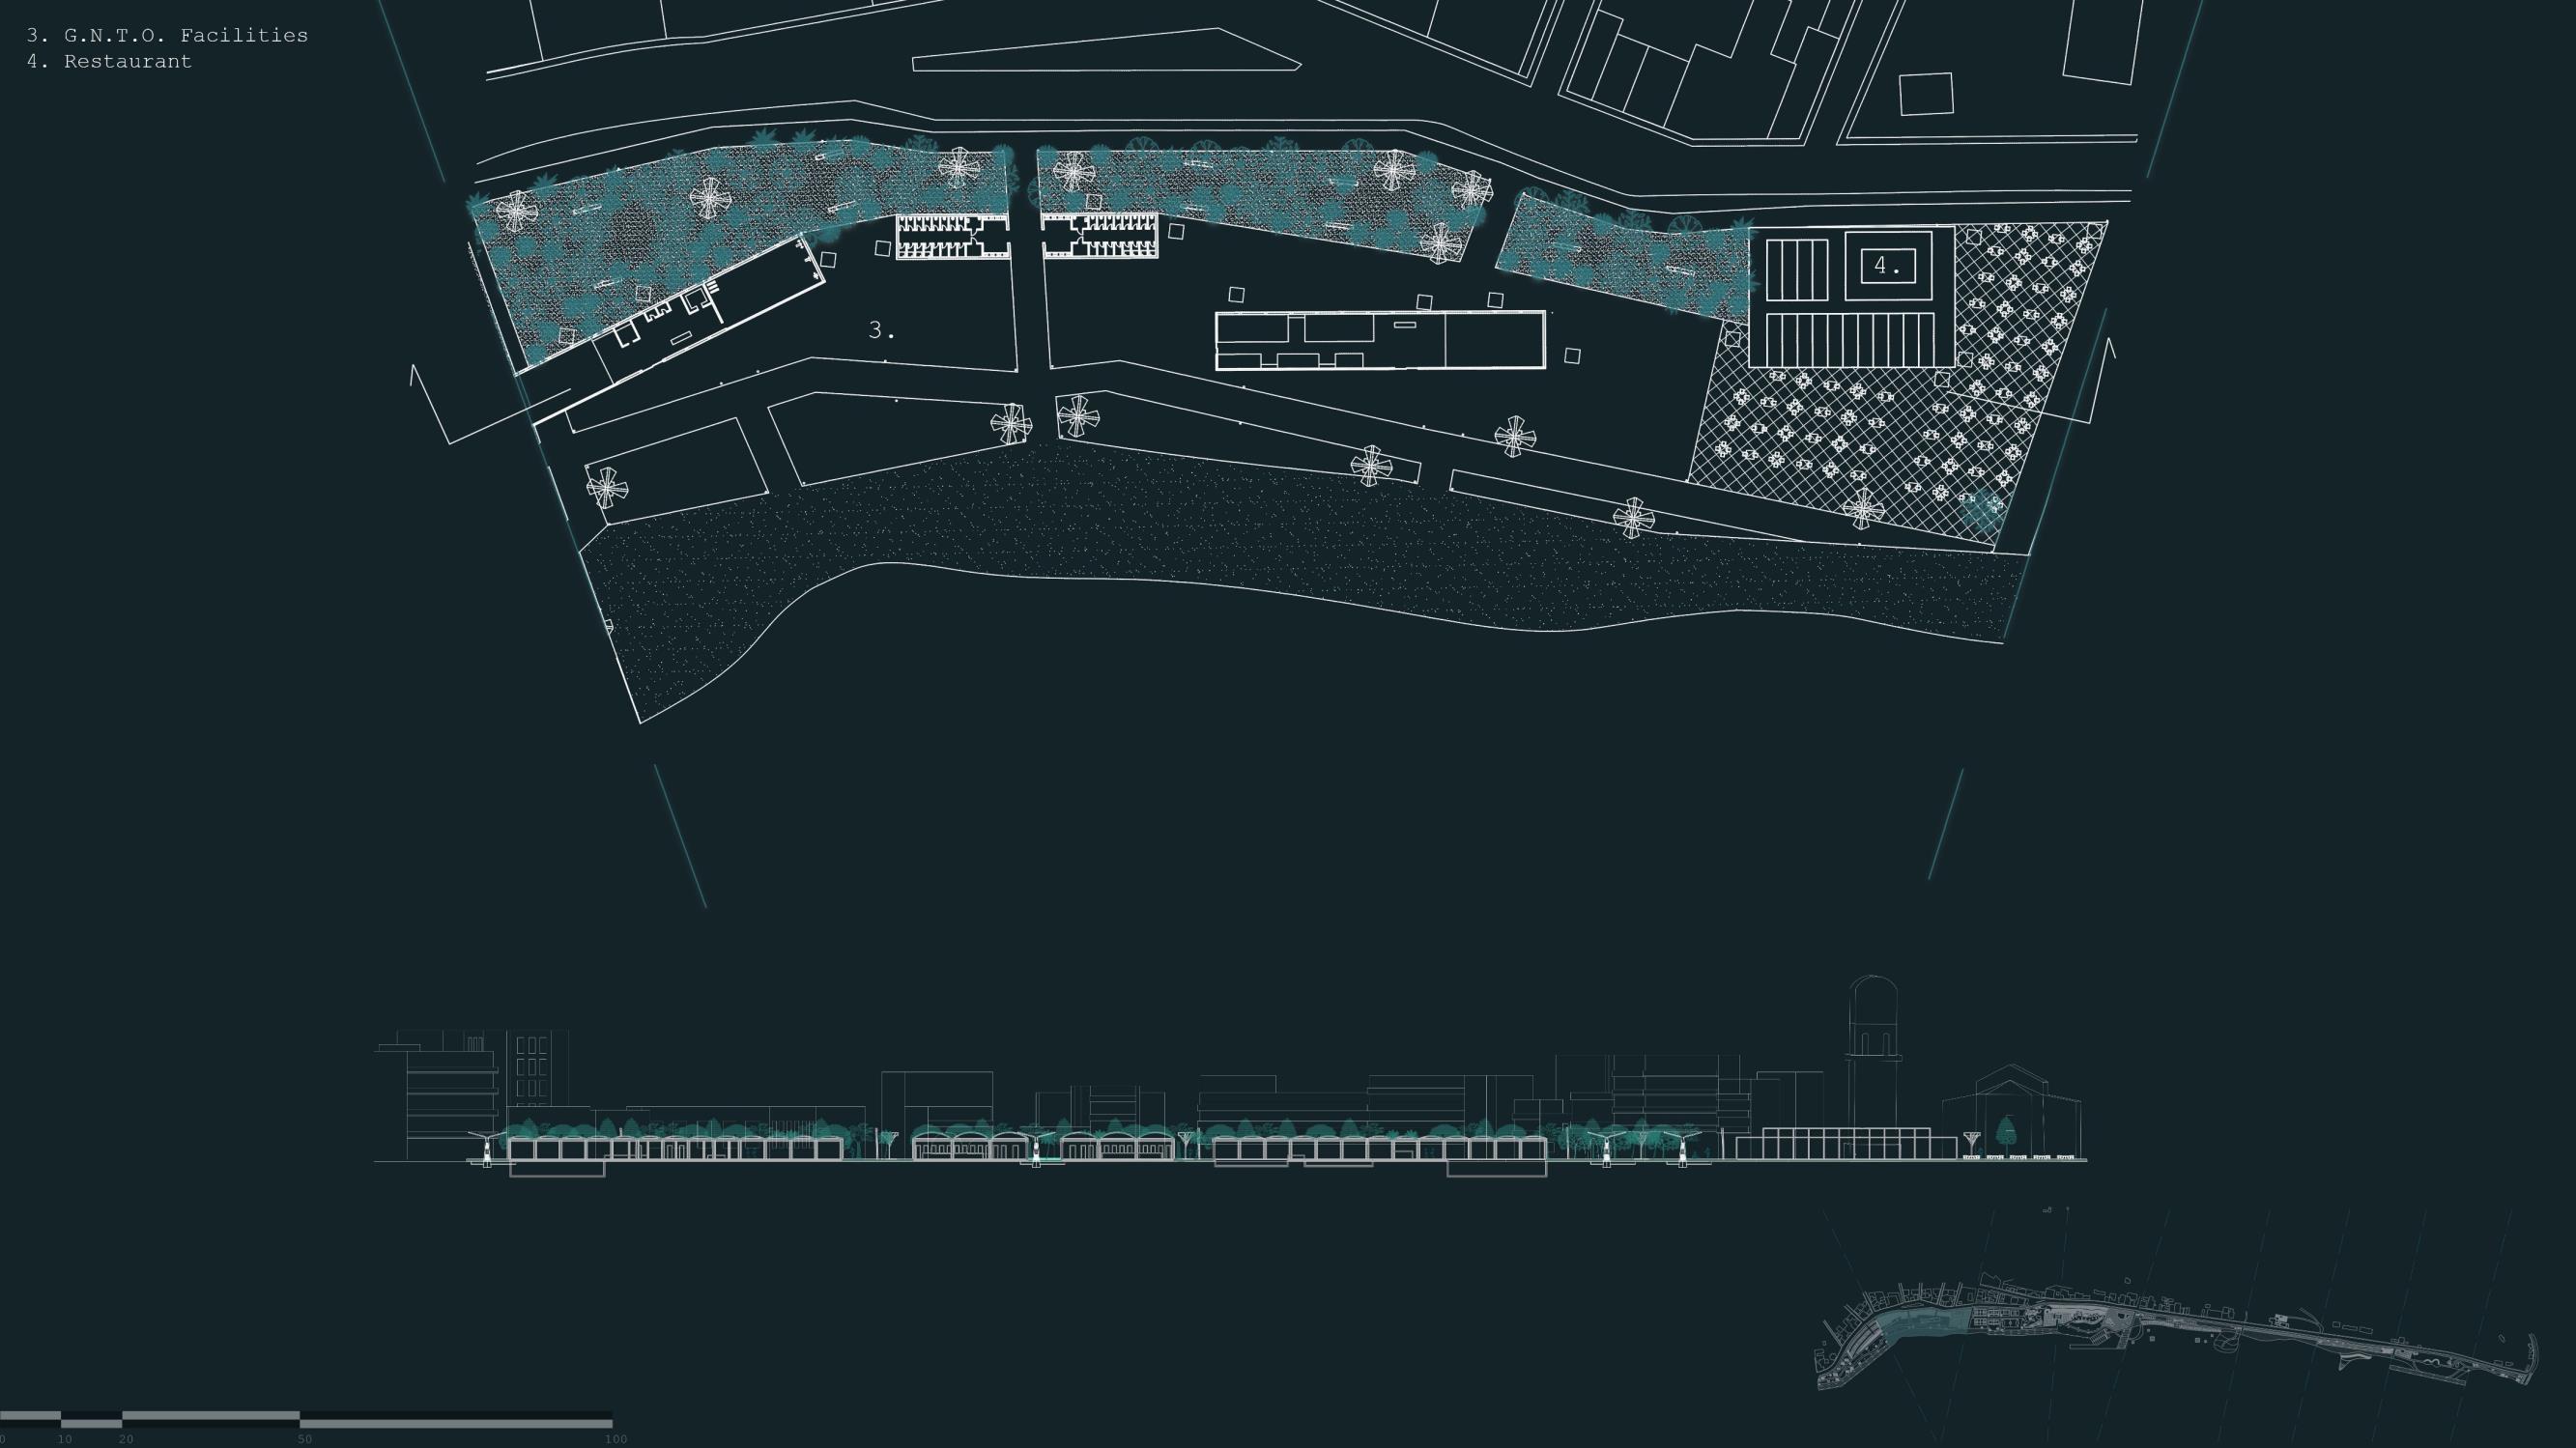The image size is (2576, 1448).
Task: Click the '3. G.N.T.O. Facilities' legend text
Action: 167,35
